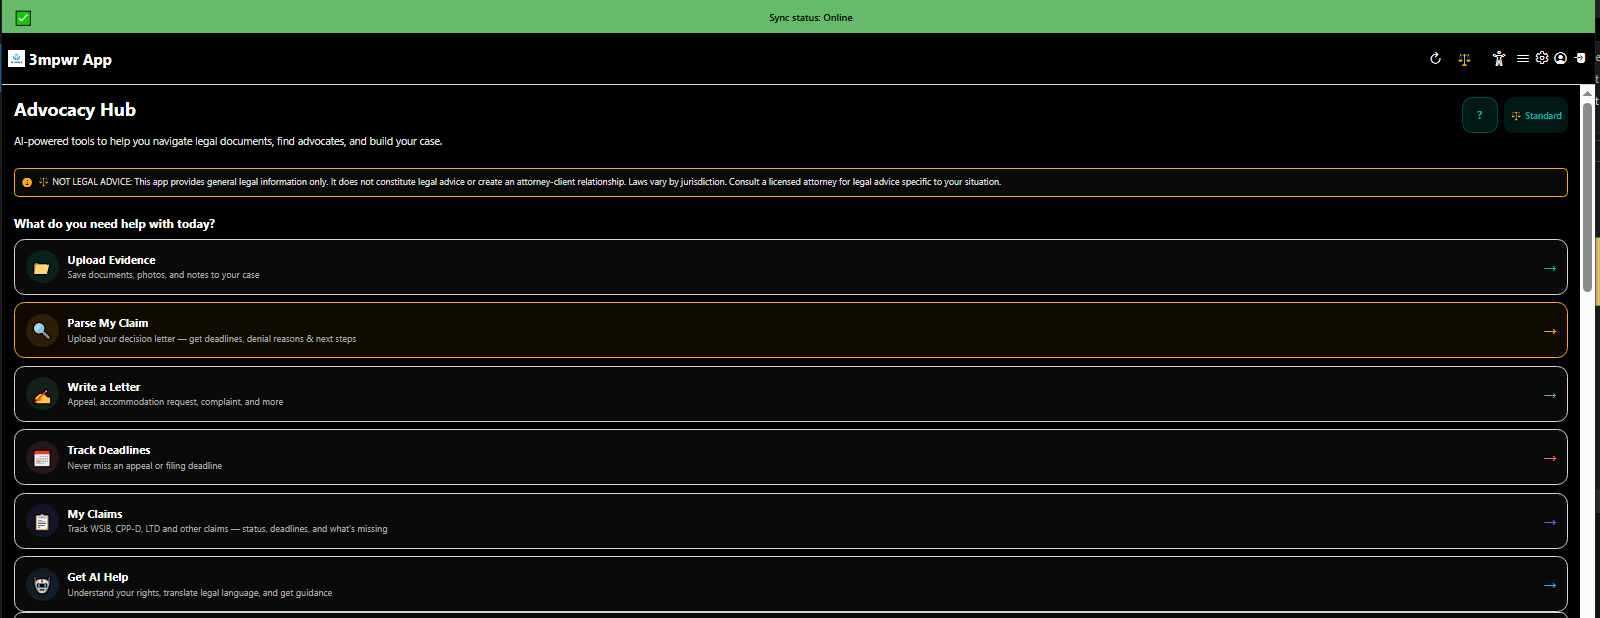Click the logout icon in header
The width and height of the screenshot is (1600, 618).
[1580, 58]
